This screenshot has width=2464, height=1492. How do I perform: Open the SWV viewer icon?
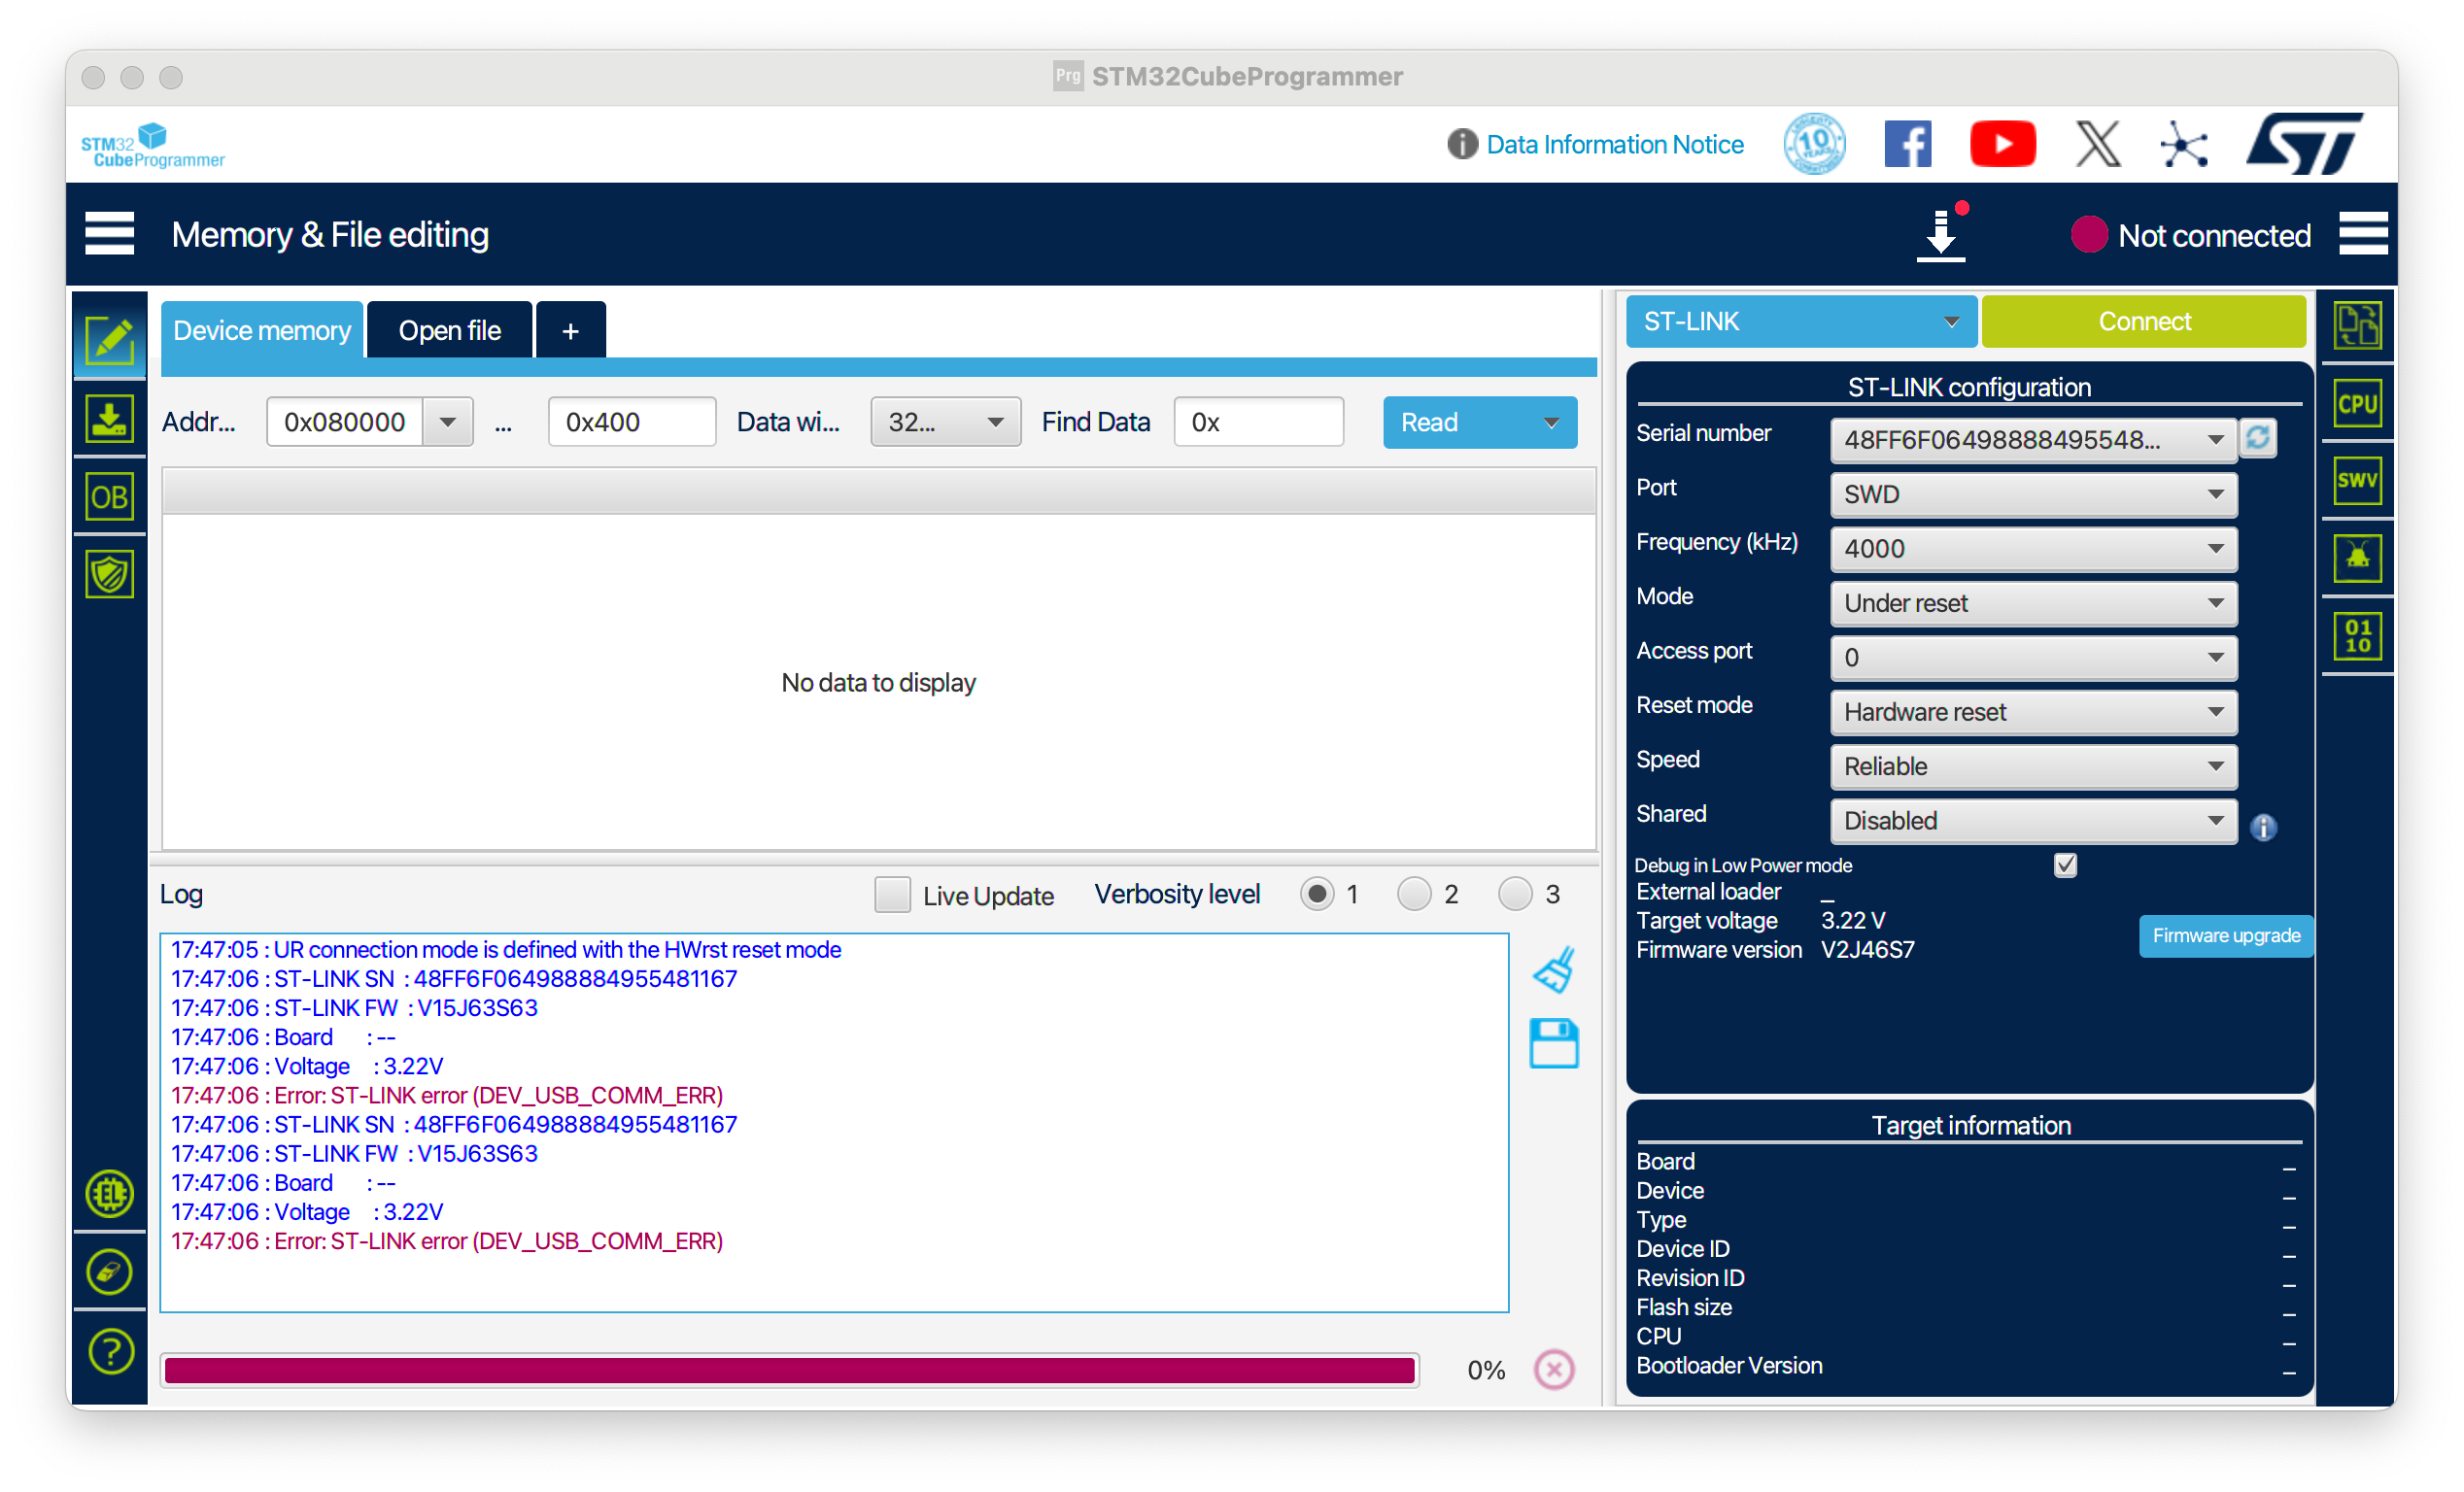[x=2357, y=481]
